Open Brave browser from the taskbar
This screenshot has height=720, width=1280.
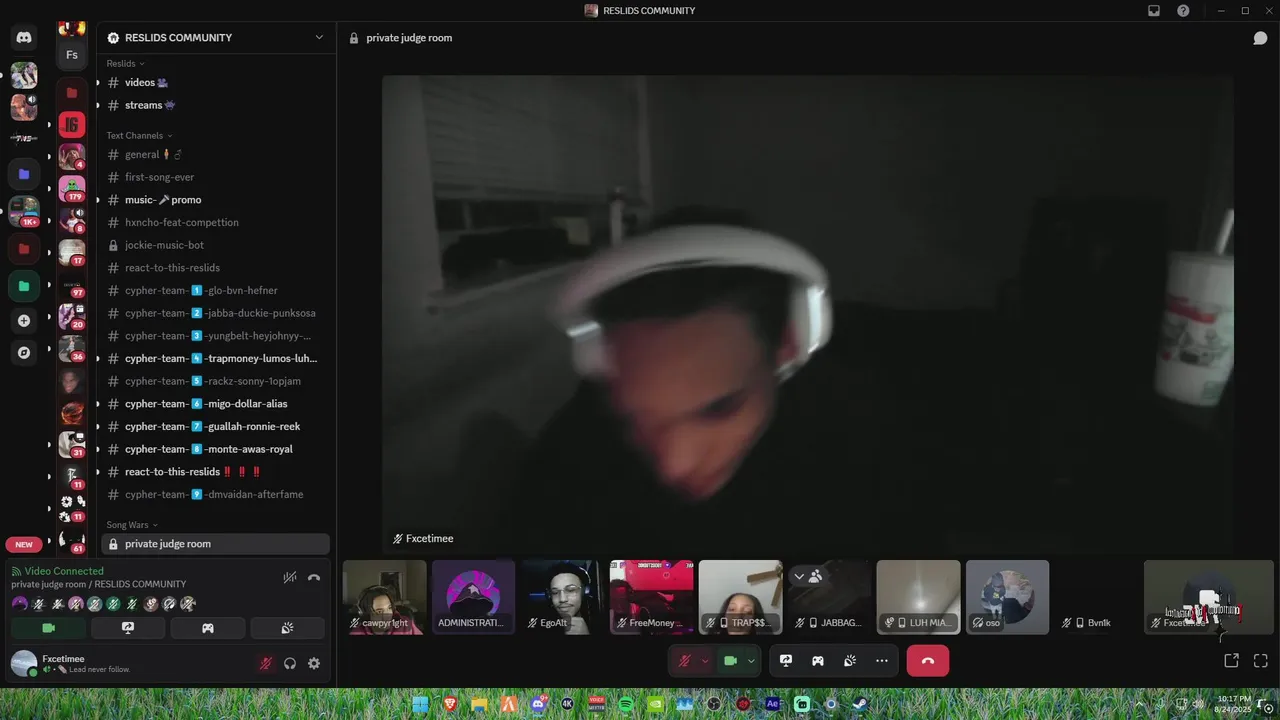pyautogui.click(x=450, y=704)
